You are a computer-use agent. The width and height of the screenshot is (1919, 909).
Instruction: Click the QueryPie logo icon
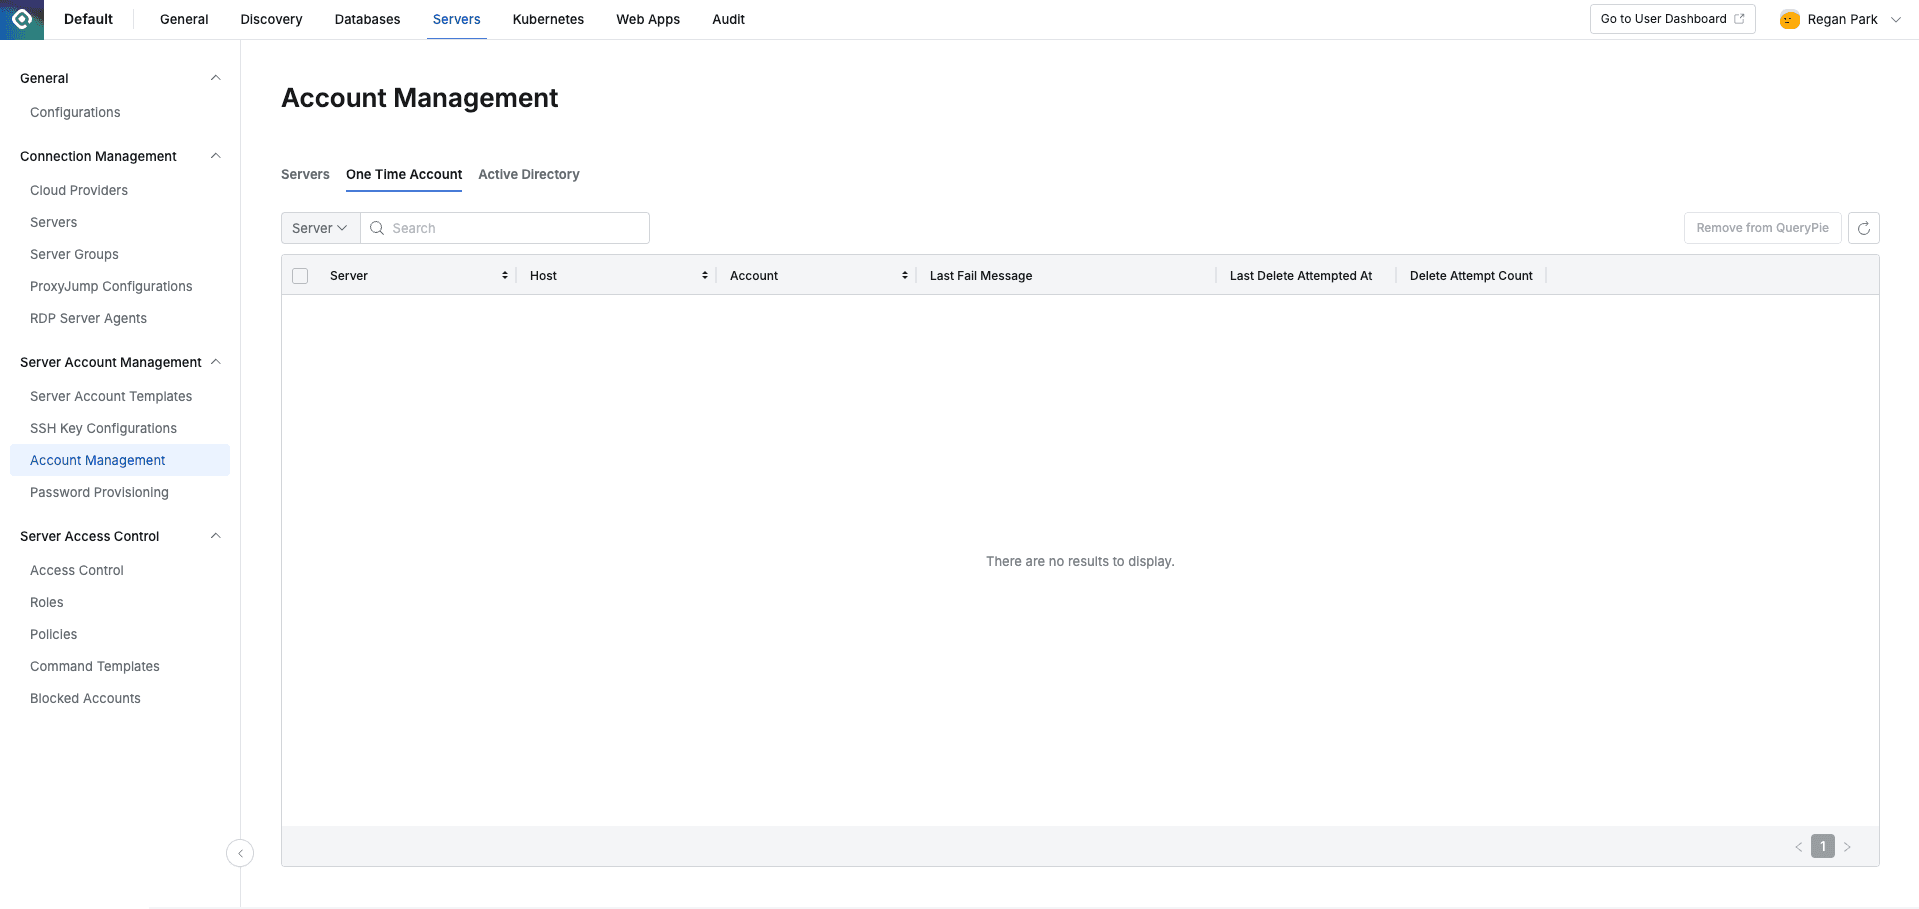[x=20, y=19]
